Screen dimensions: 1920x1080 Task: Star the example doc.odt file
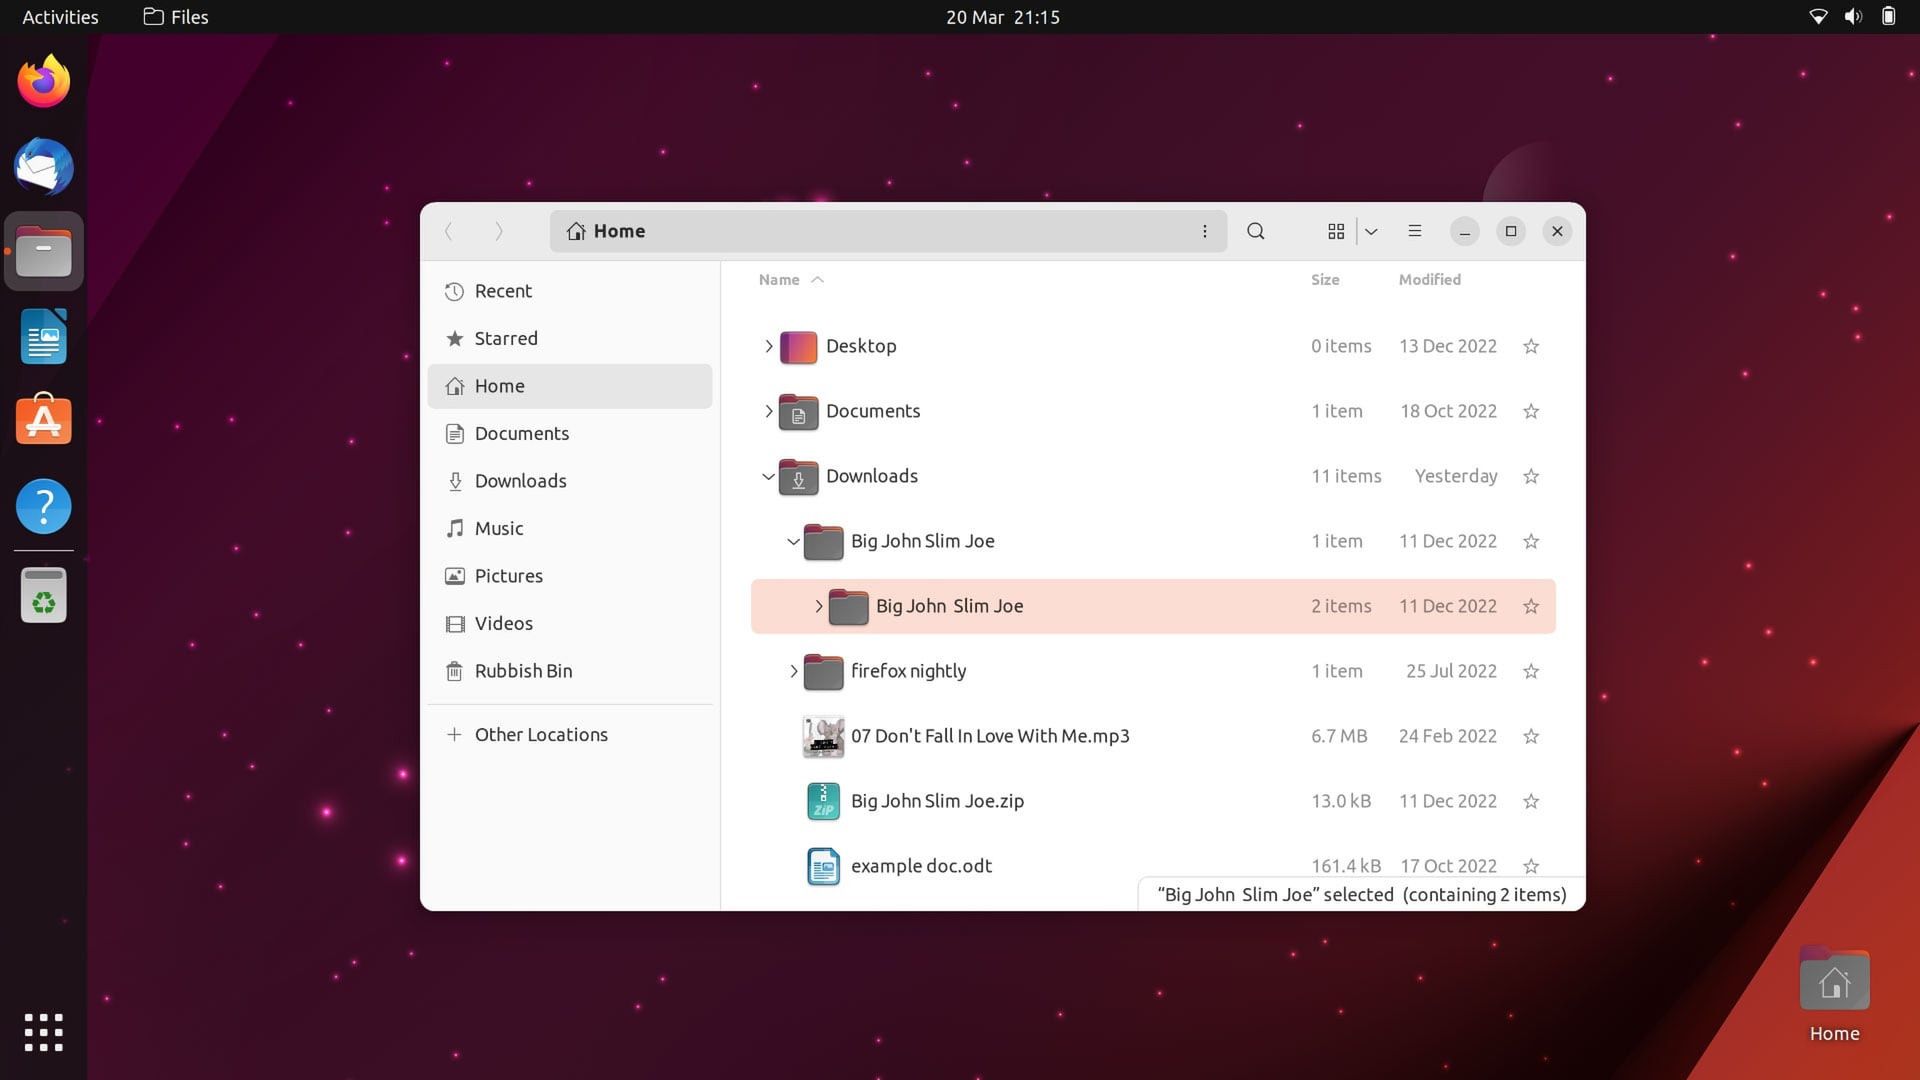(x=1531, y=866)
